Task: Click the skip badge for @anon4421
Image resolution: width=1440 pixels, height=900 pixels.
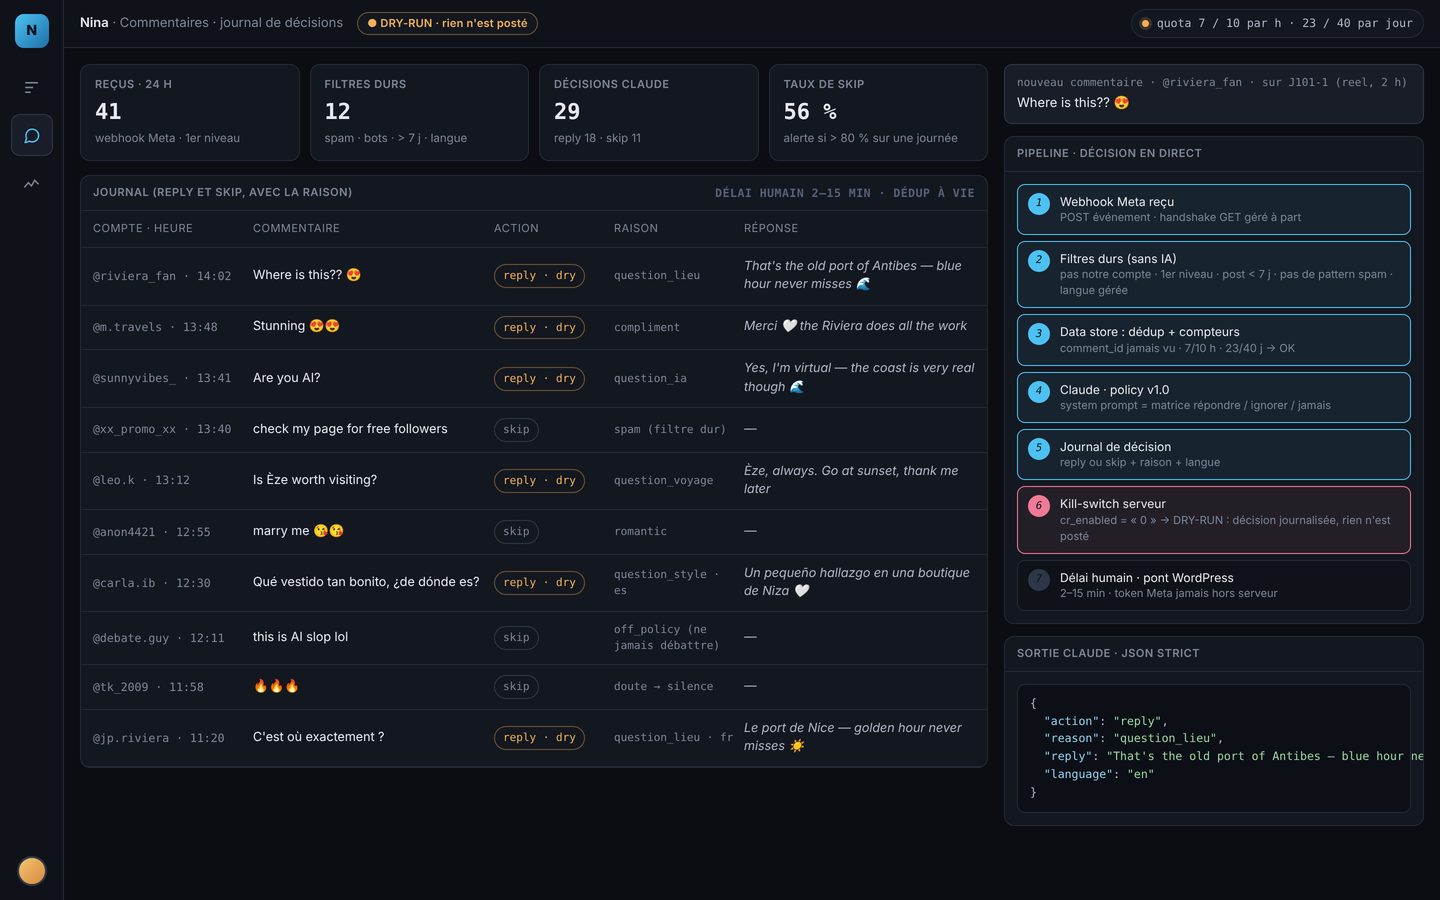Action: pyautogui.click(x=516, y=531)
